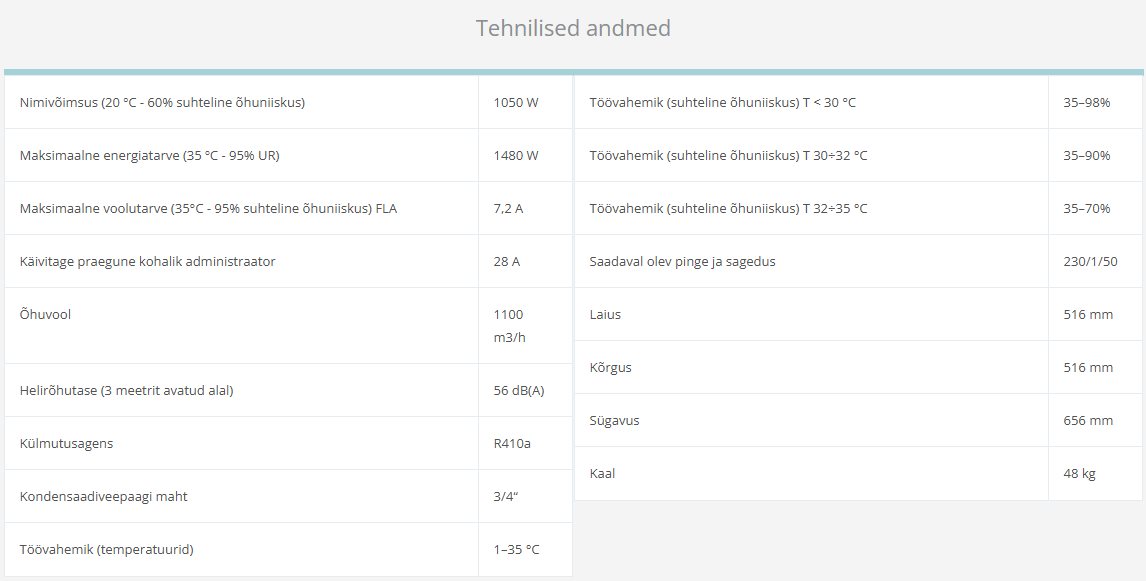Select the Maksimaalne energiatarve label
Image resolution: width=1146 pixels, height=581 pixels.
click(x=149, y=156)
